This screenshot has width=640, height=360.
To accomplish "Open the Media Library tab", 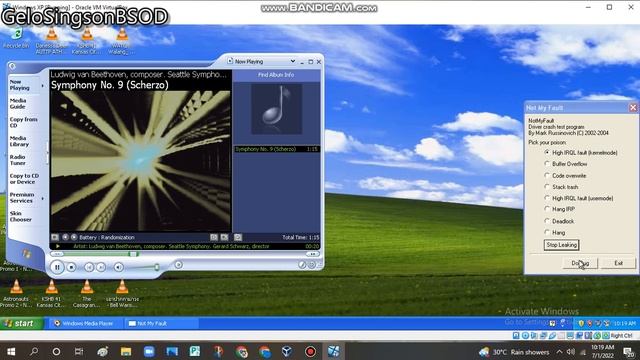I will [x=19, y=141].
